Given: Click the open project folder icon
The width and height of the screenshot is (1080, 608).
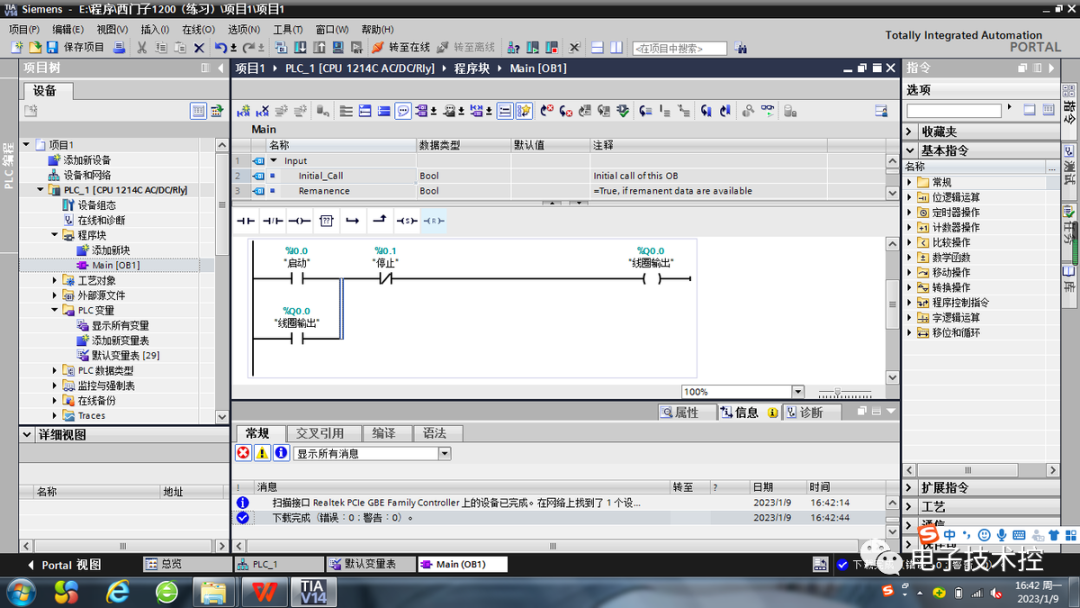Looking at the screenshot, I should [34, 48].
